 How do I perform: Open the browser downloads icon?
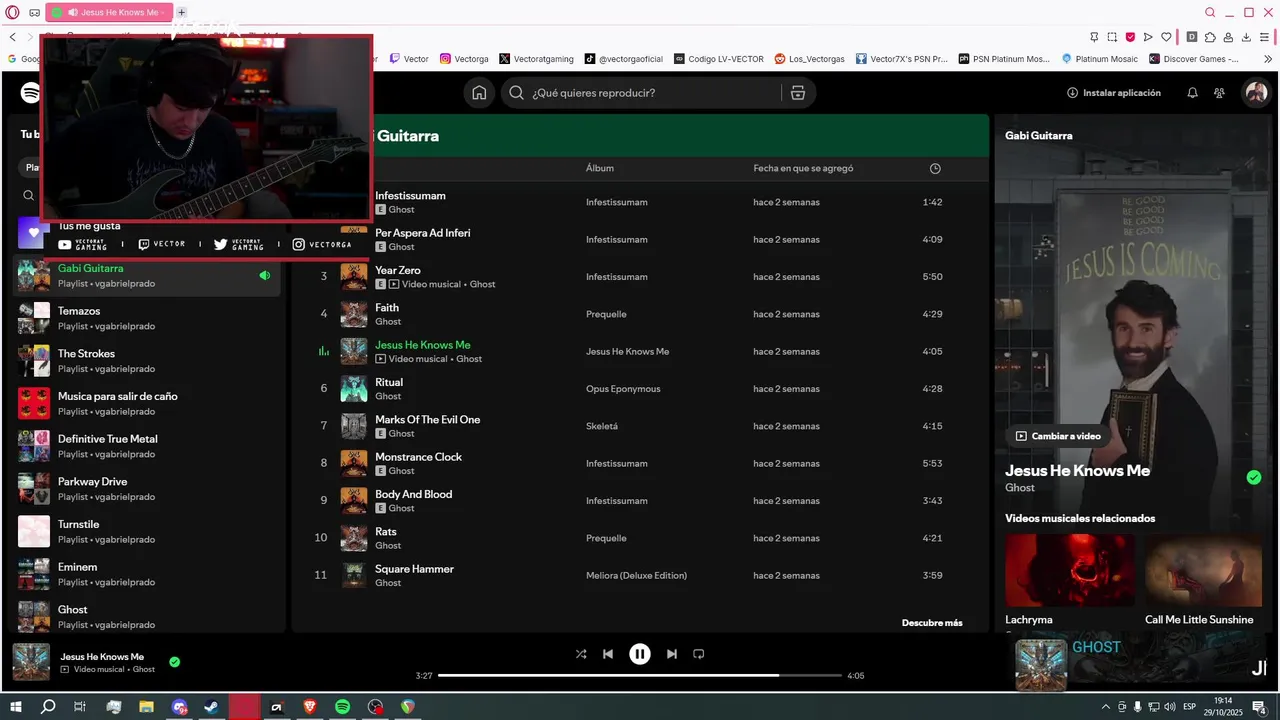(1246, 37)
